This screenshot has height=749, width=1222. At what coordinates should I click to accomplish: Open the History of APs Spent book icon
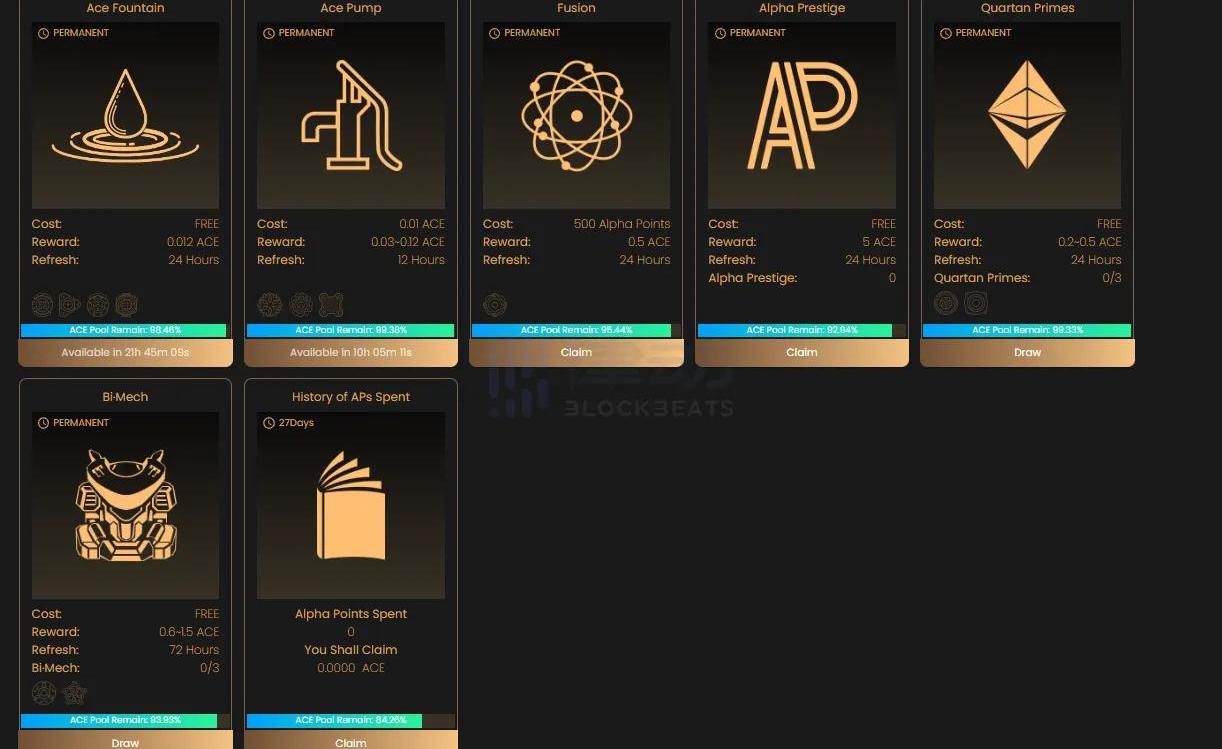point(351,505)
